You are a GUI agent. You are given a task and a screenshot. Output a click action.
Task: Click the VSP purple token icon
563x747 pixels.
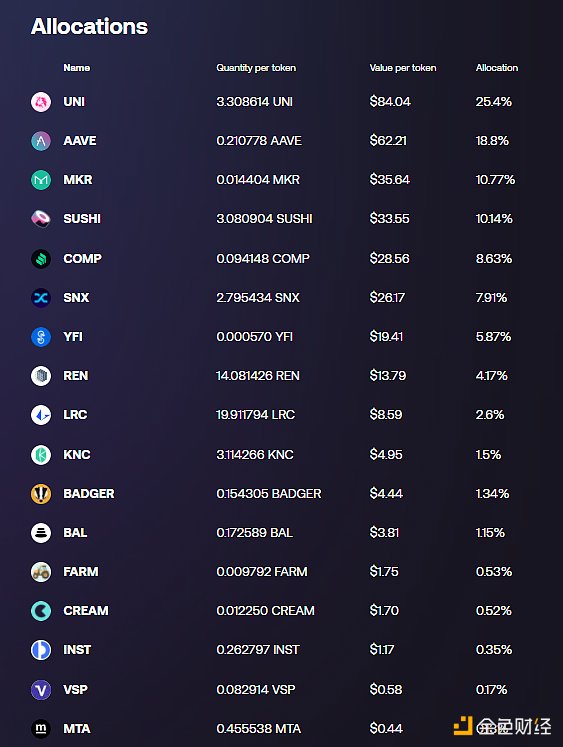click(41, 689)
